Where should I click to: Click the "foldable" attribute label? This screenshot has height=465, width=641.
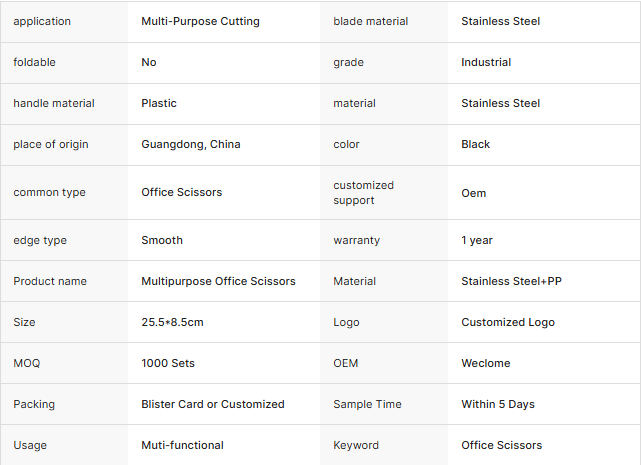click(35, 62)
